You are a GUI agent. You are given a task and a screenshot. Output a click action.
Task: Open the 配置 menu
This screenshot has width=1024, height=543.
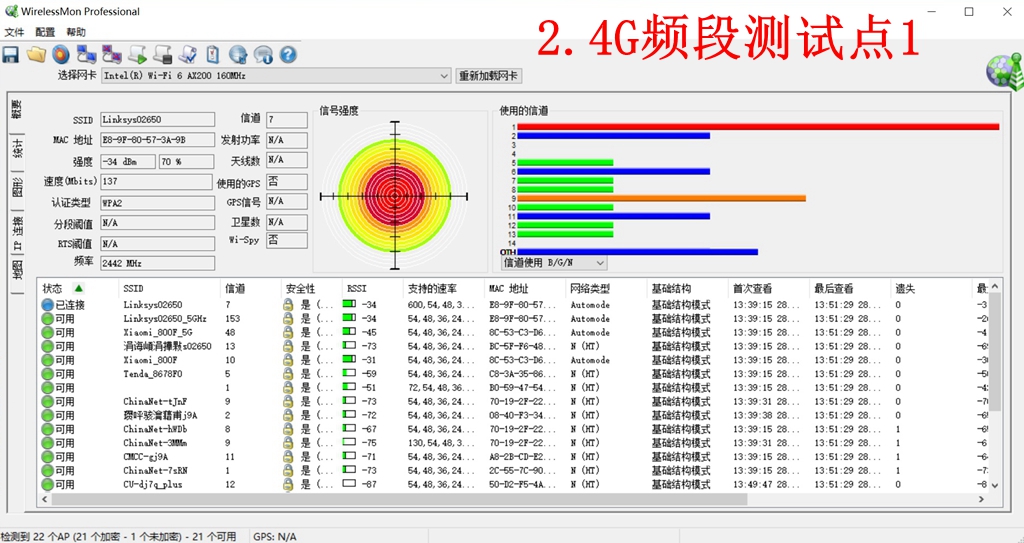[45, 32]
